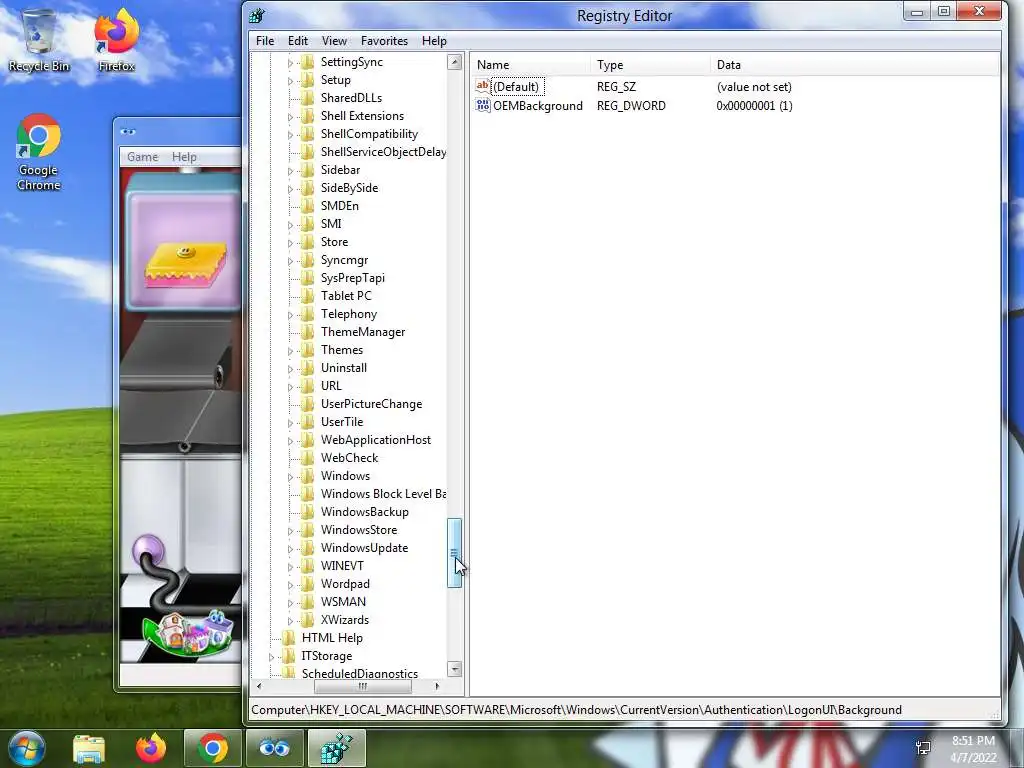The width and height of the screenshot is (1024, 768).
Task: Switch to the eyes game taskbar button
Action: (x=274, y=748)
